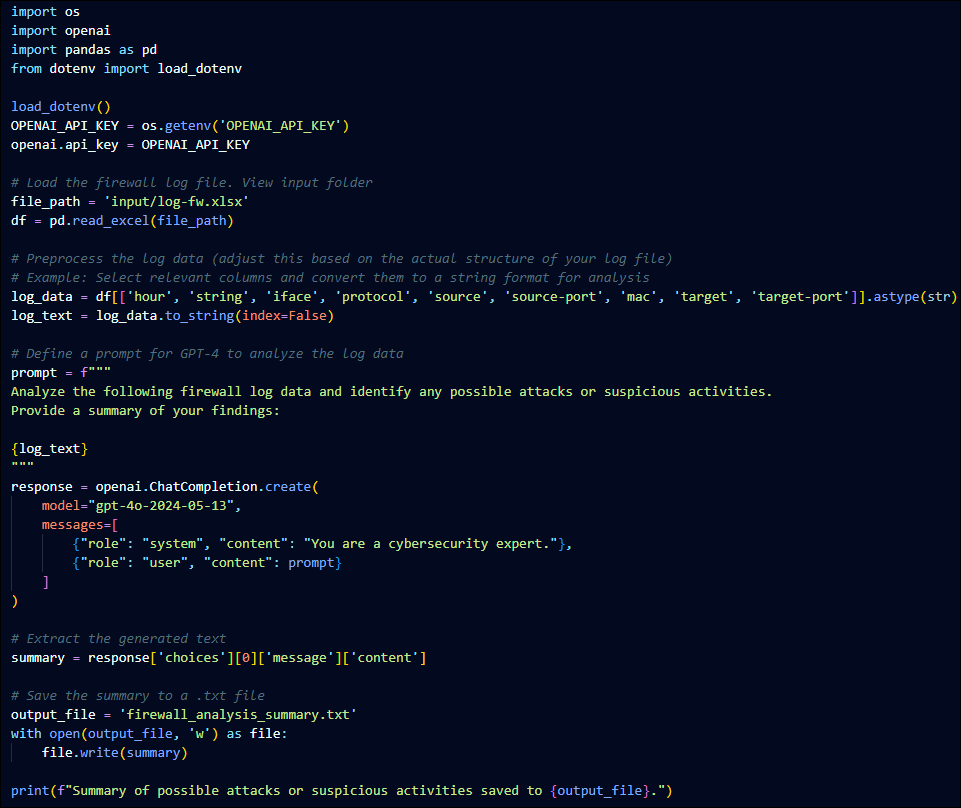
Task: Click the '{log_text}' placeholder
Action: 50,449
